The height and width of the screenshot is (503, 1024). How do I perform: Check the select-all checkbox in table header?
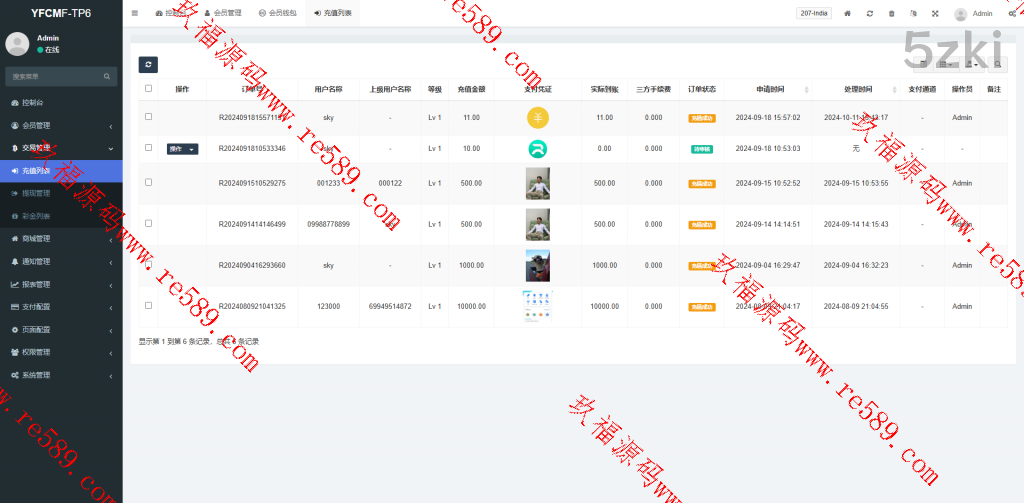(149, 88)
